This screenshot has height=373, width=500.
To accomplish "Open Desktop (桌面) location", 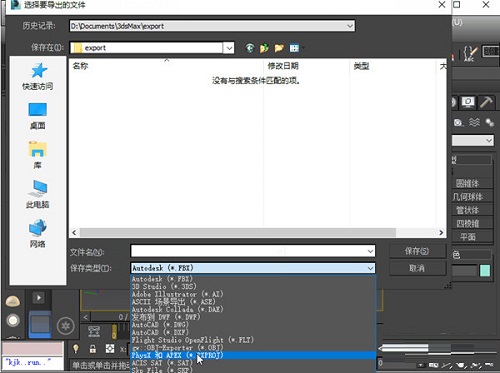I will (x=38, y=116).
